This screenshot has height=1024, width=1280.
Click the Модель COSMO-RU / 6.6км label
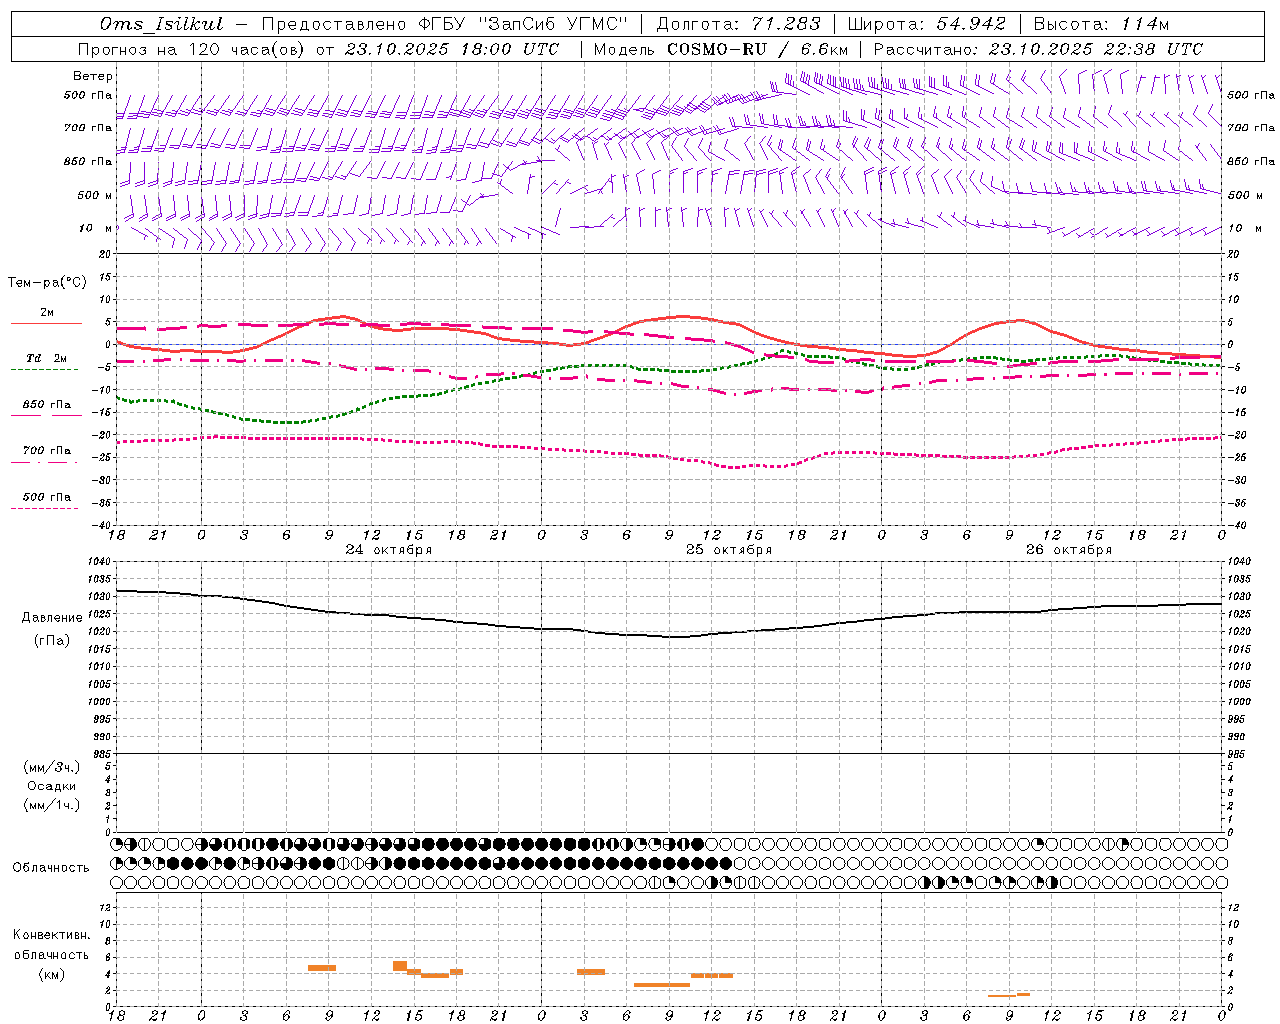[x=720, y=49]
